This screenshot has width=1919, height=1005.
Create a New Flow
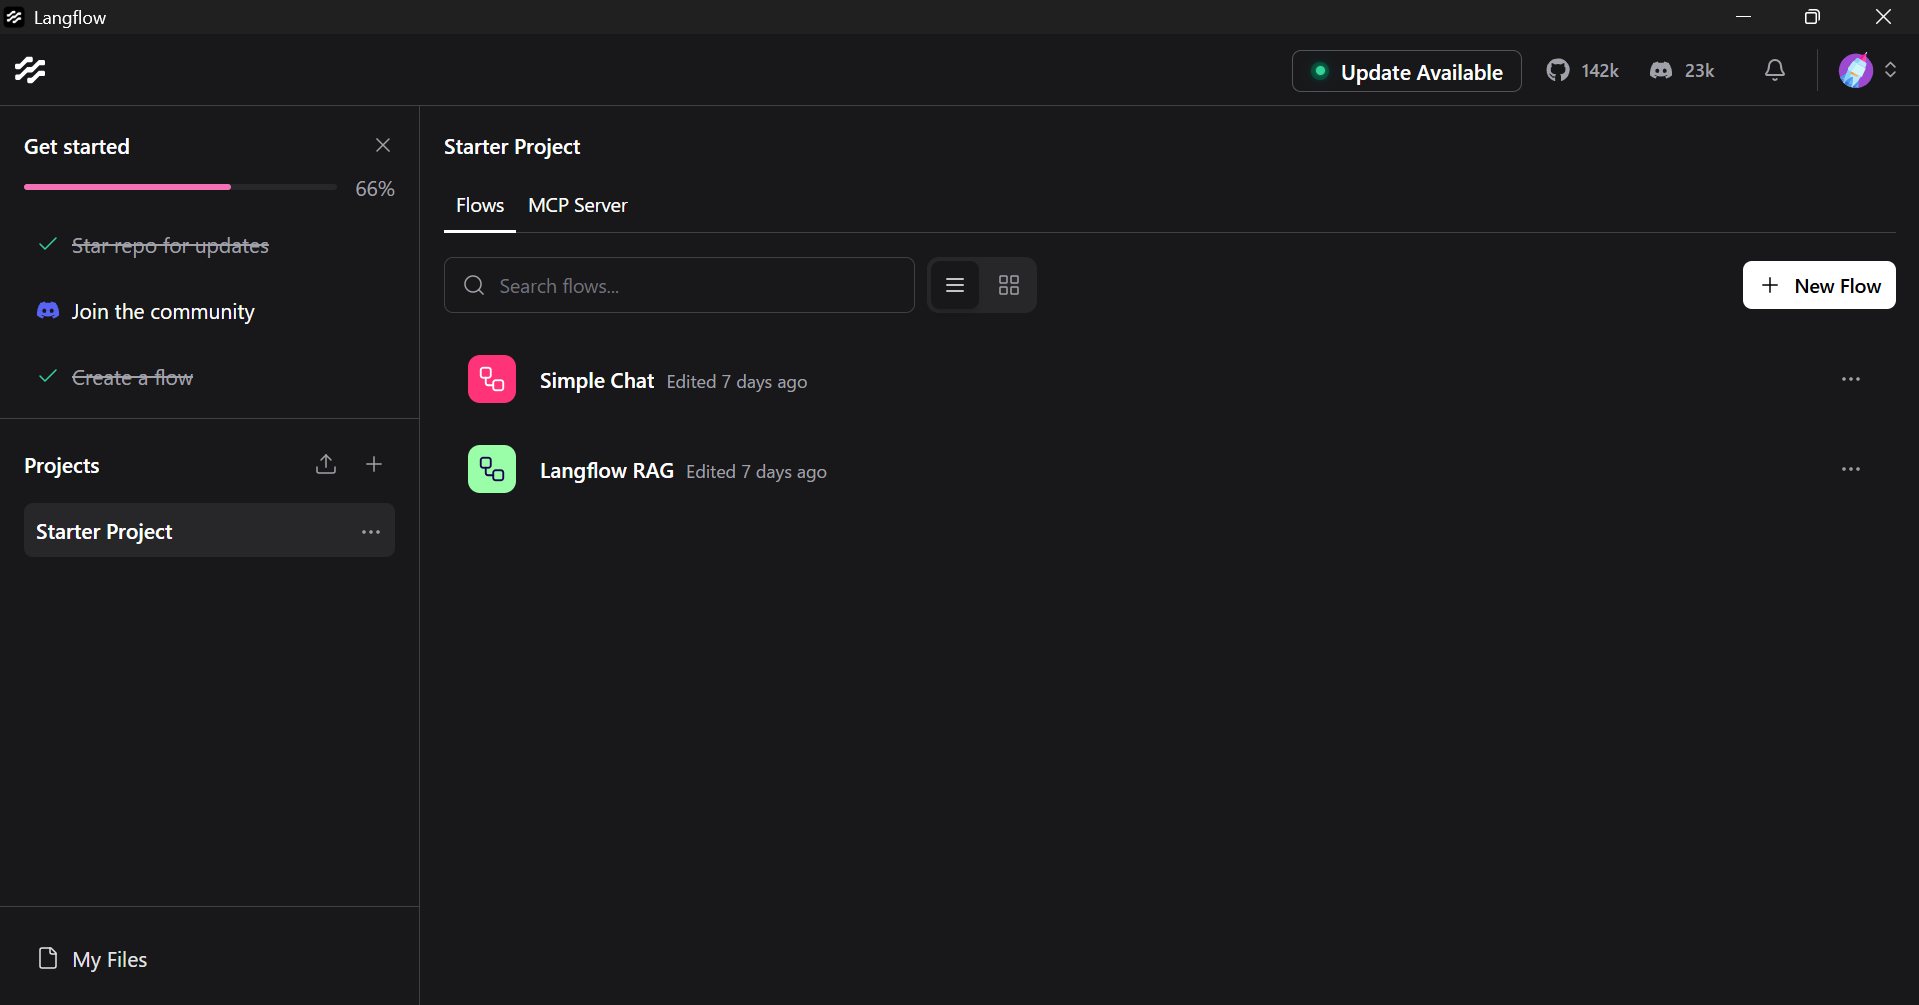1819,285
